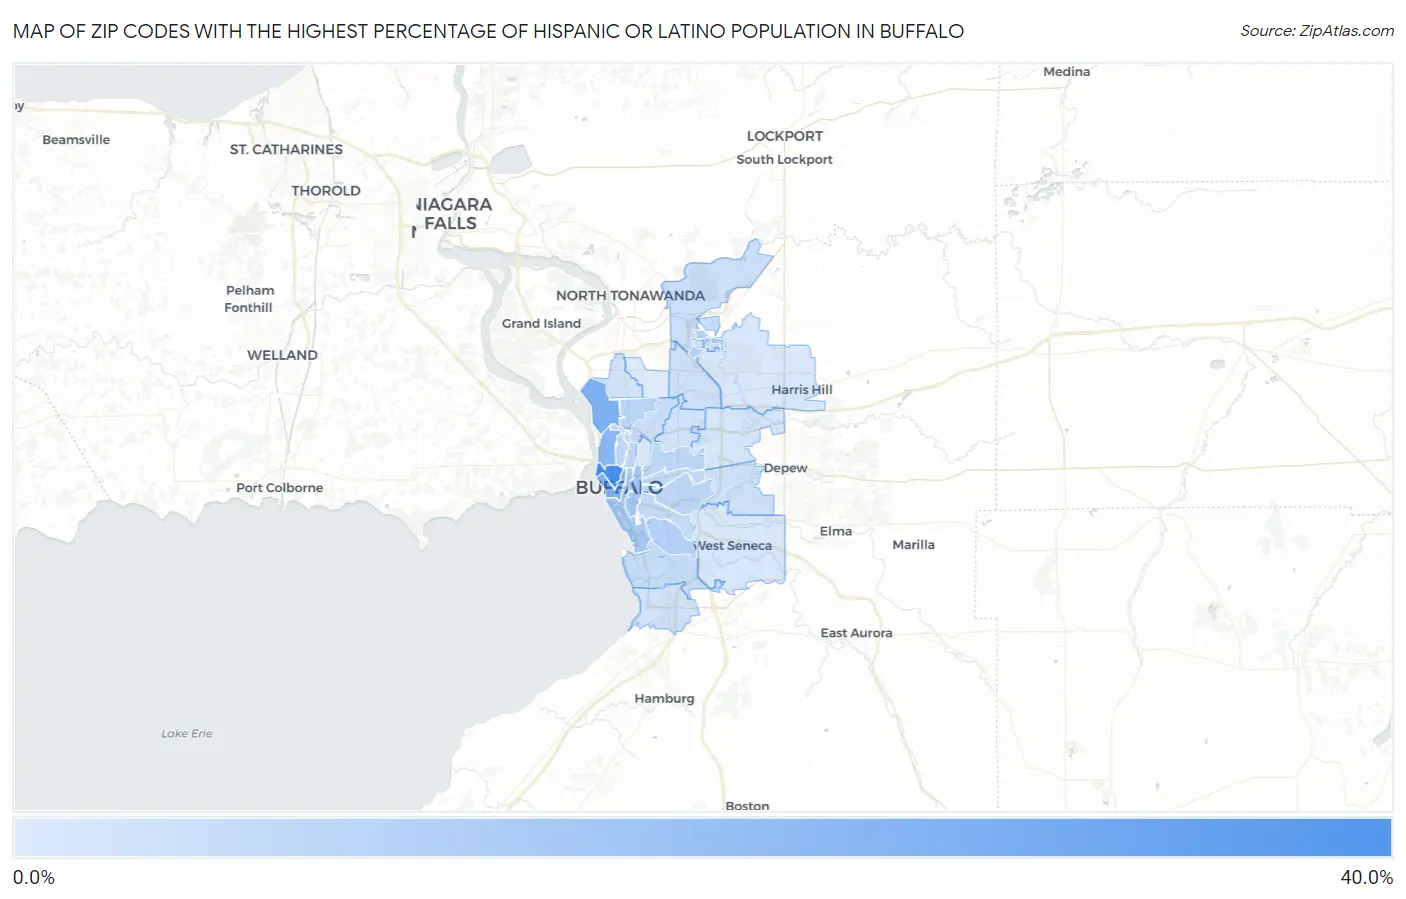Click the Fonthill map label

(248, 307)
